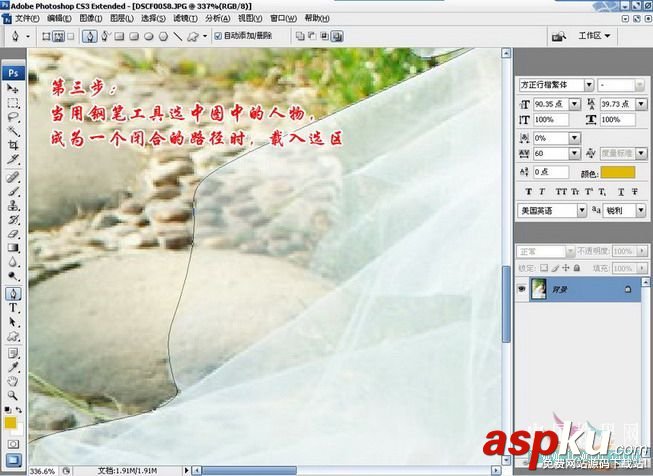Choose Pen tool in options bar

point(90,36)
